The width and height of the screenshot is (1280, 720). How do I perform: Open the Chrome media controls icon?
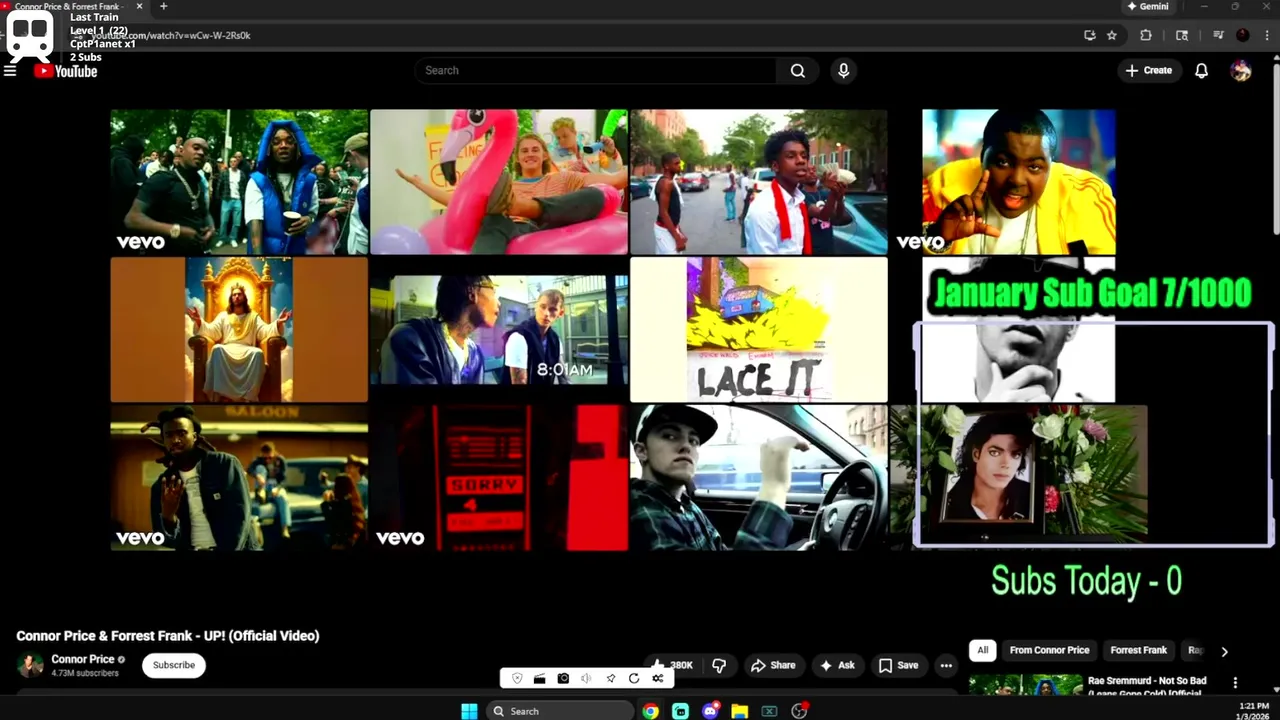1218,35
